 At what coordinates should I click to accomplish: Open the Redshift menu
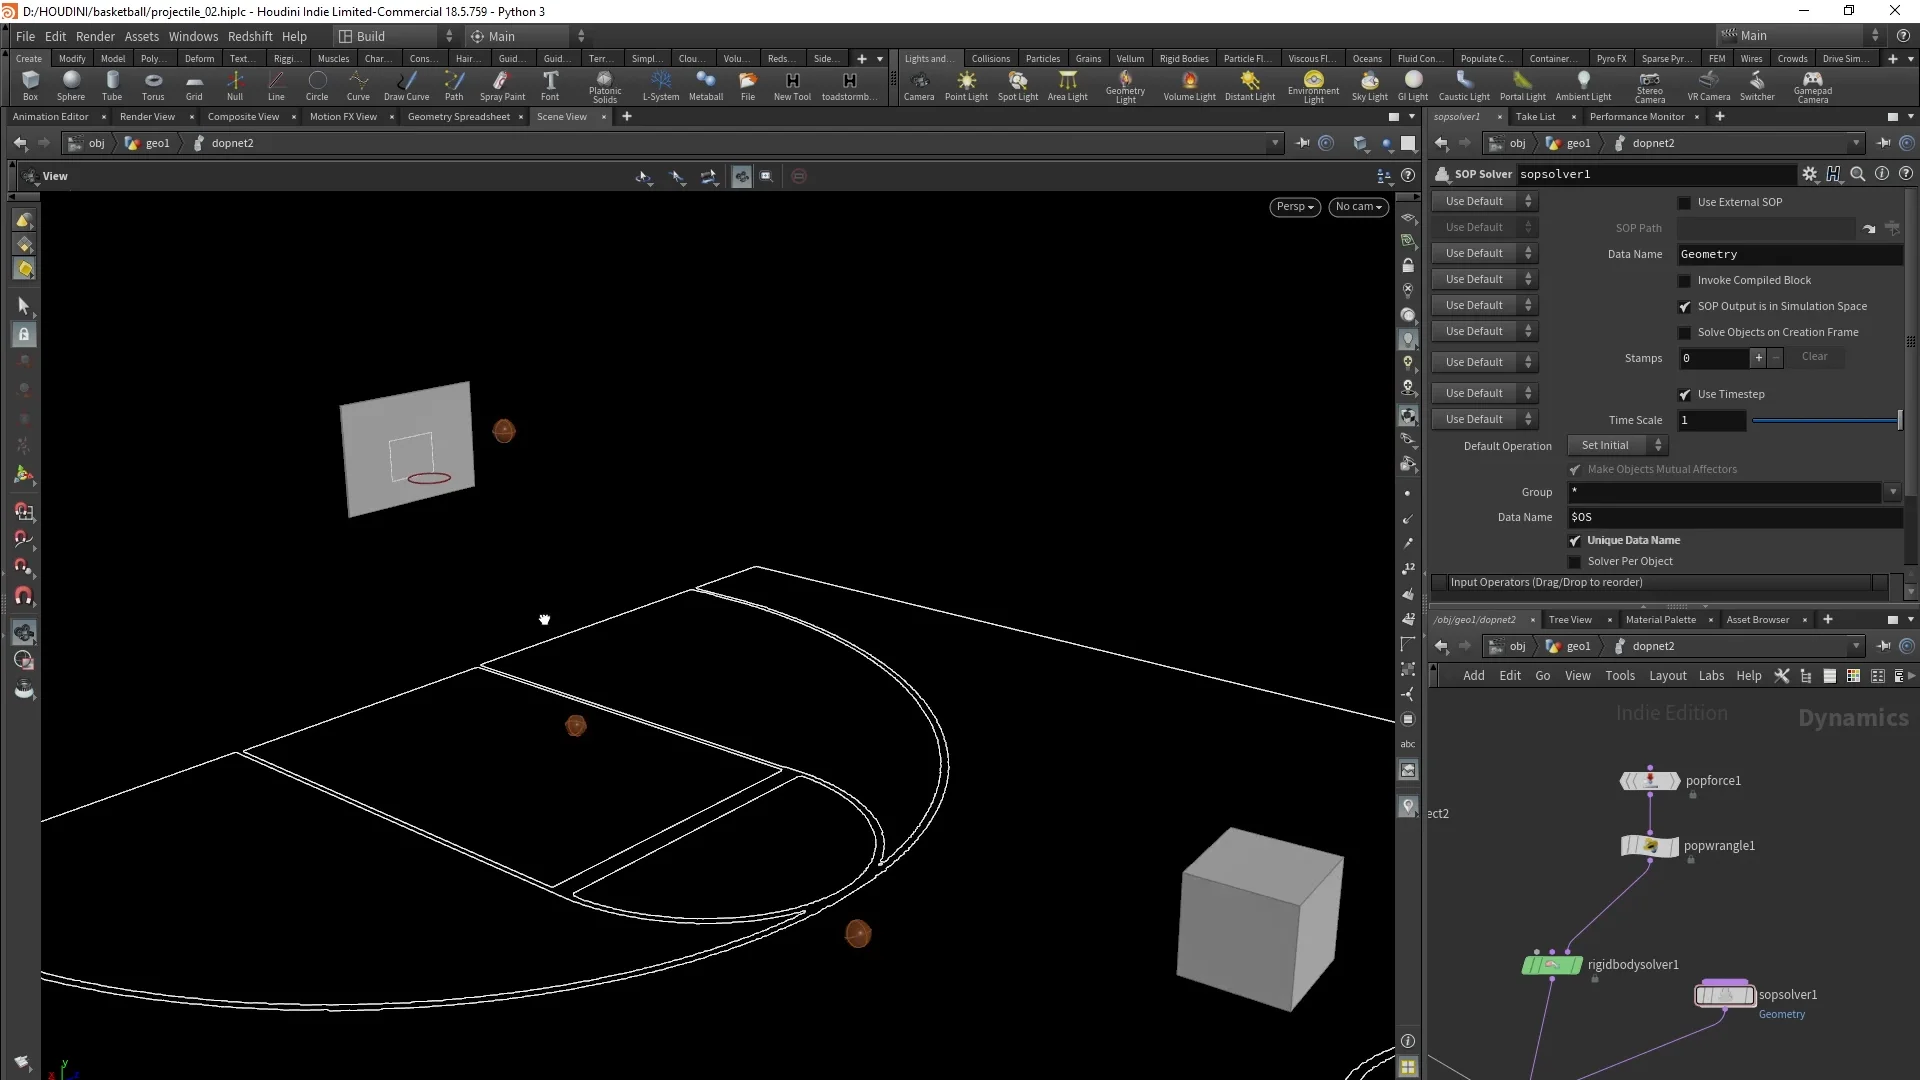pos(250,37)
